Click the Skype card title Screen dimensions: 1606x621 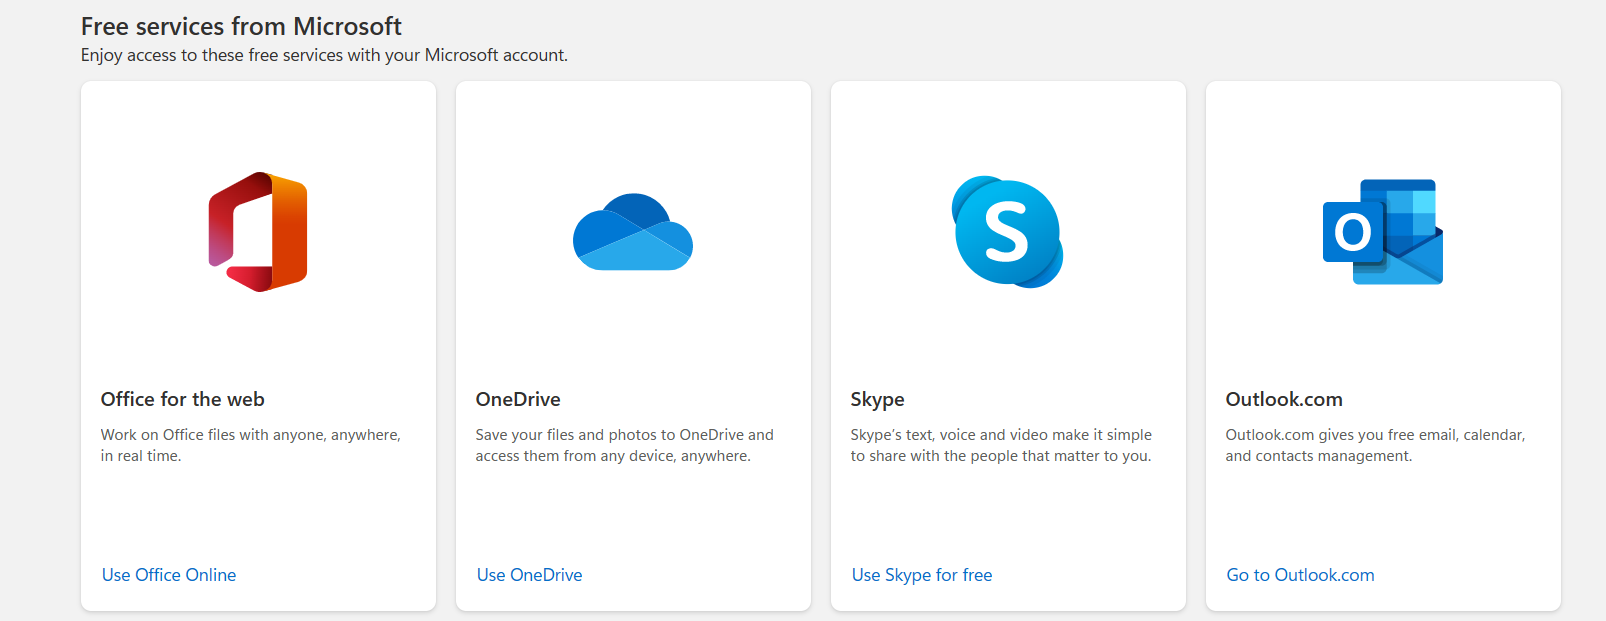tap(877, 399)
